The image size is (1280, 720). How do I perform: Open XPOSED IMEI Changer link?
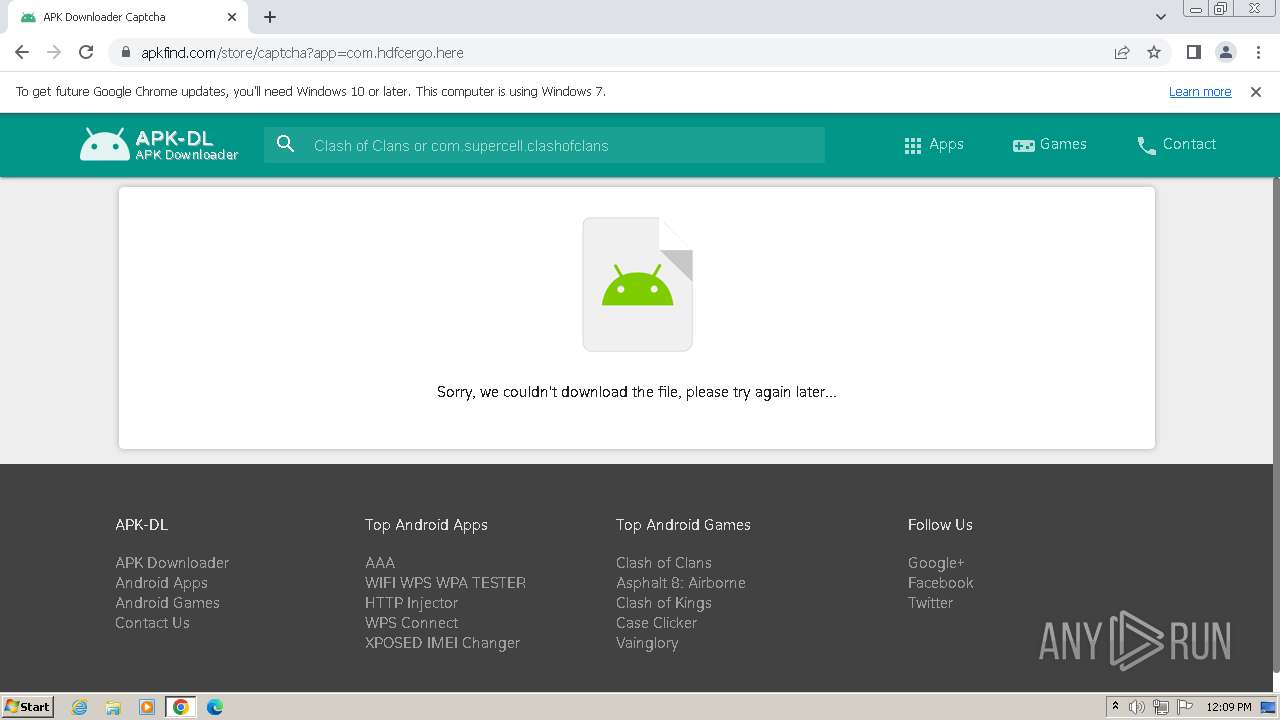(x=442, y=643)
